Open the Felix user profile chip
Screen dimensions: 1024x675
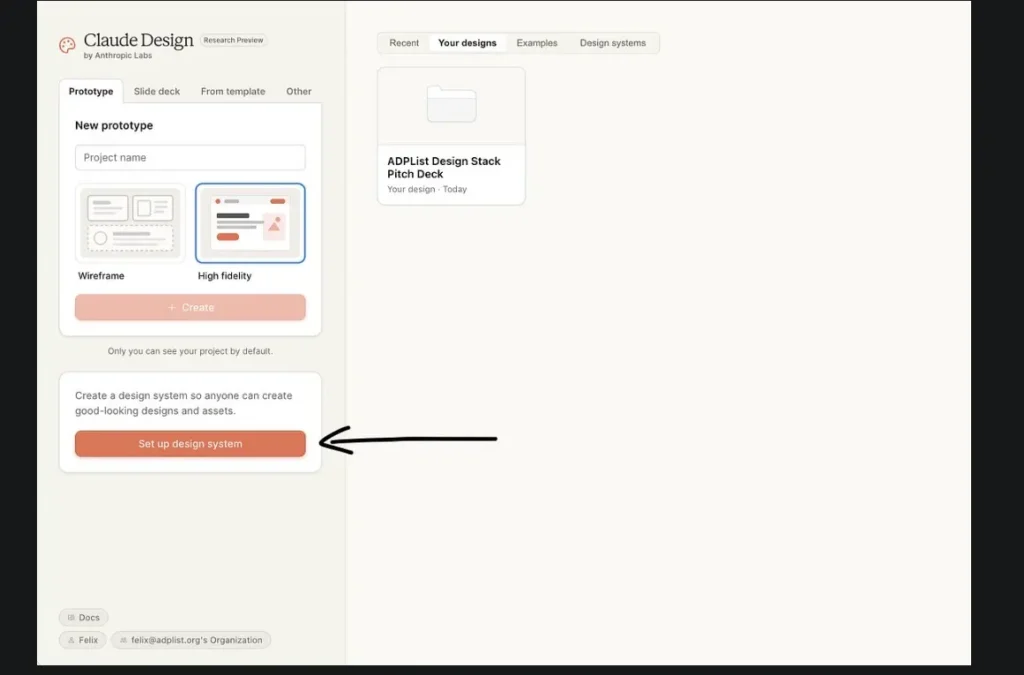click(x=83, y=640)
